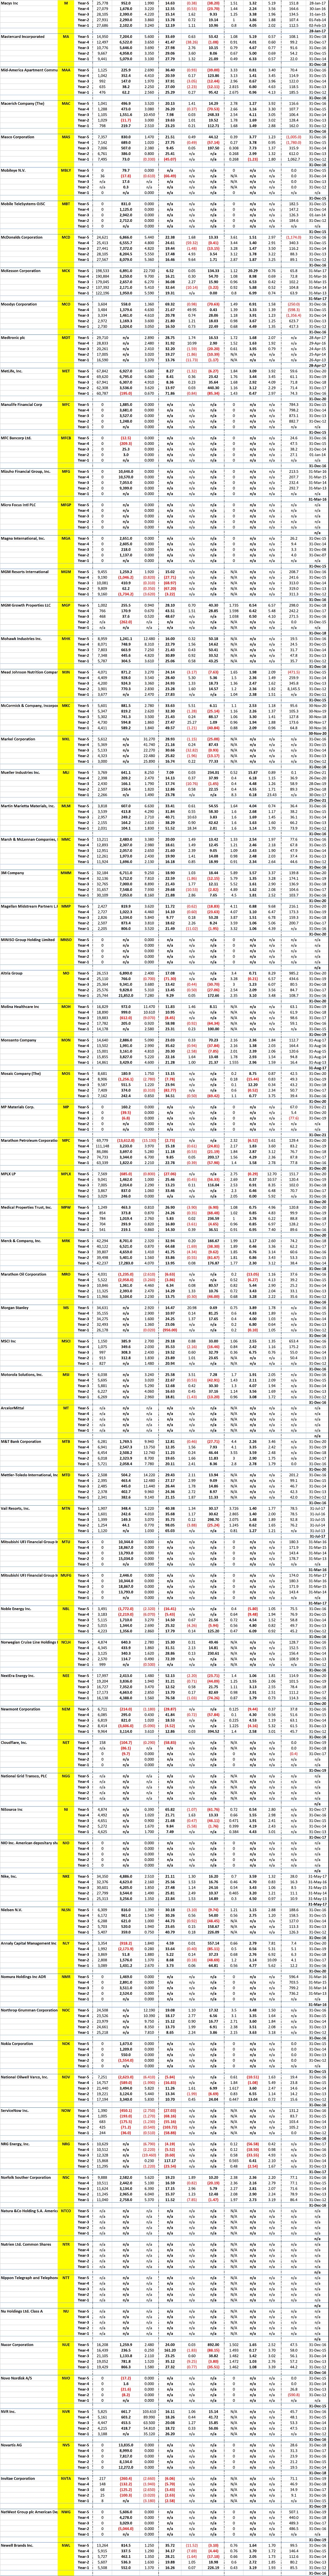Select the yellow 'MCD' ticker cell
The height and width of the screenshot is (2576, 329).
click(66, 237)
